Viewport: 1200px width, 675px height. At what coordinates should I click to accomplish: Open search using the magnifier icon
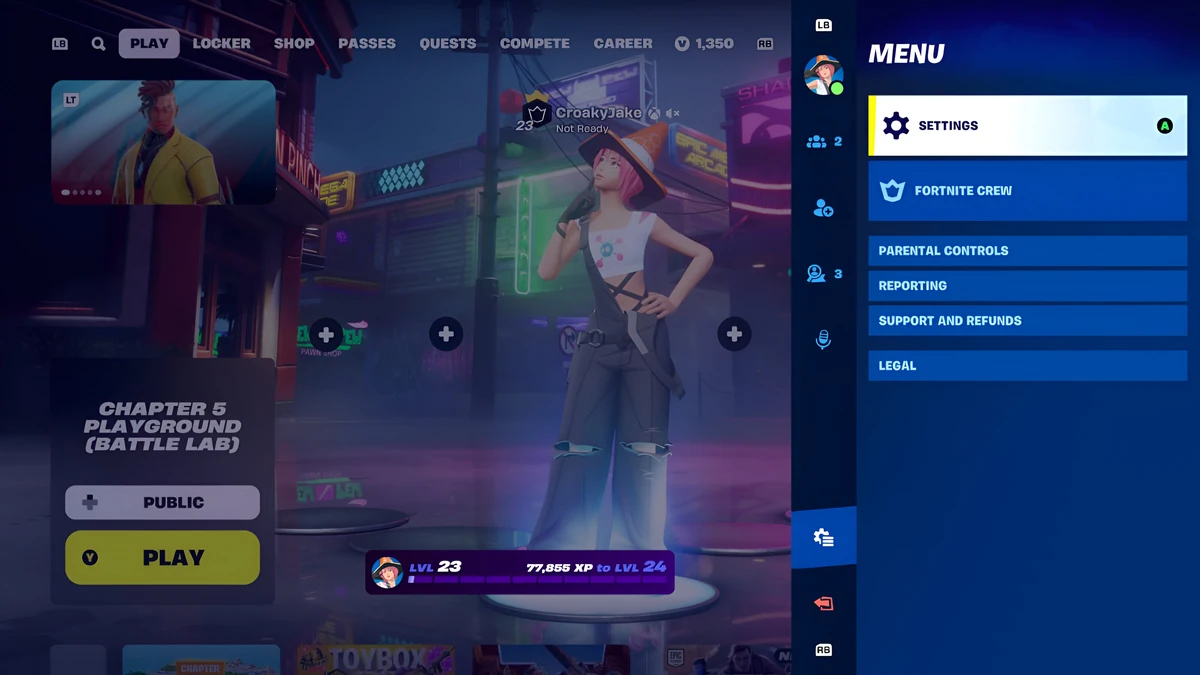tap(97, 43)
